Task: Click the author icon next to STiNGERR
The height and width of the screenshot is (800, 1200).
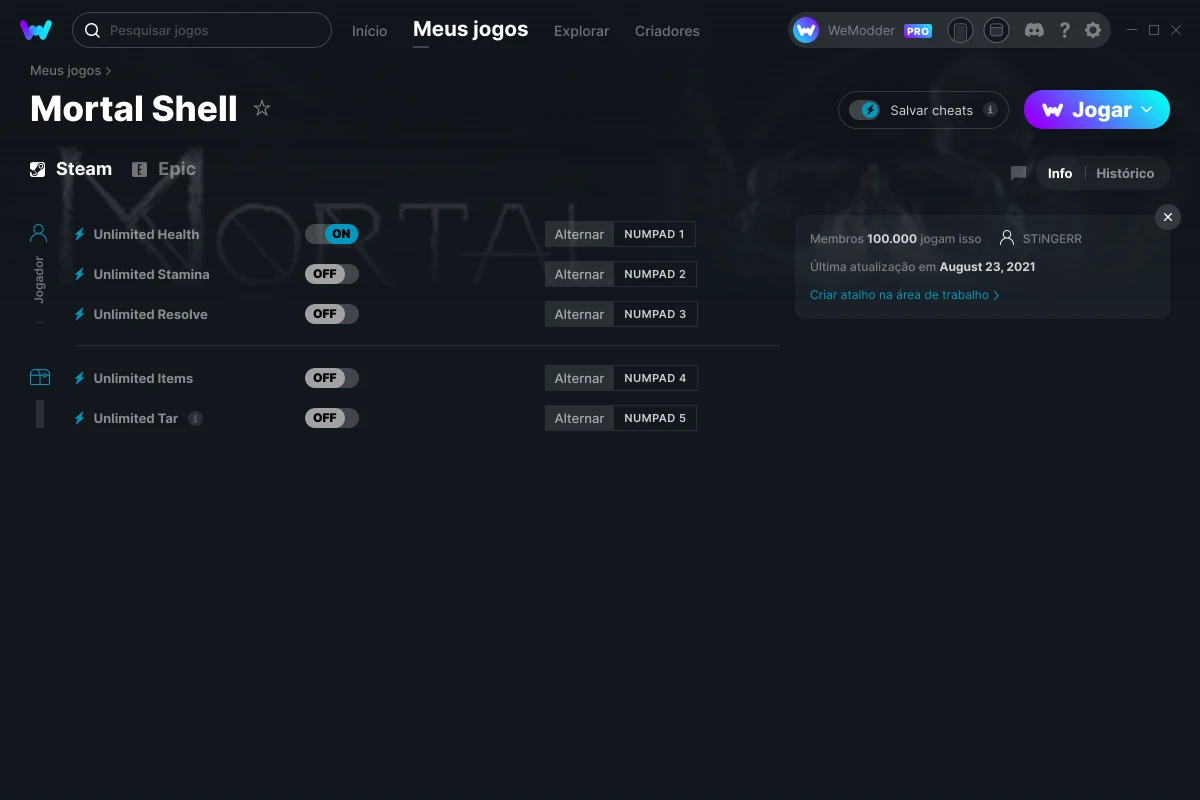Action: 1006,238
